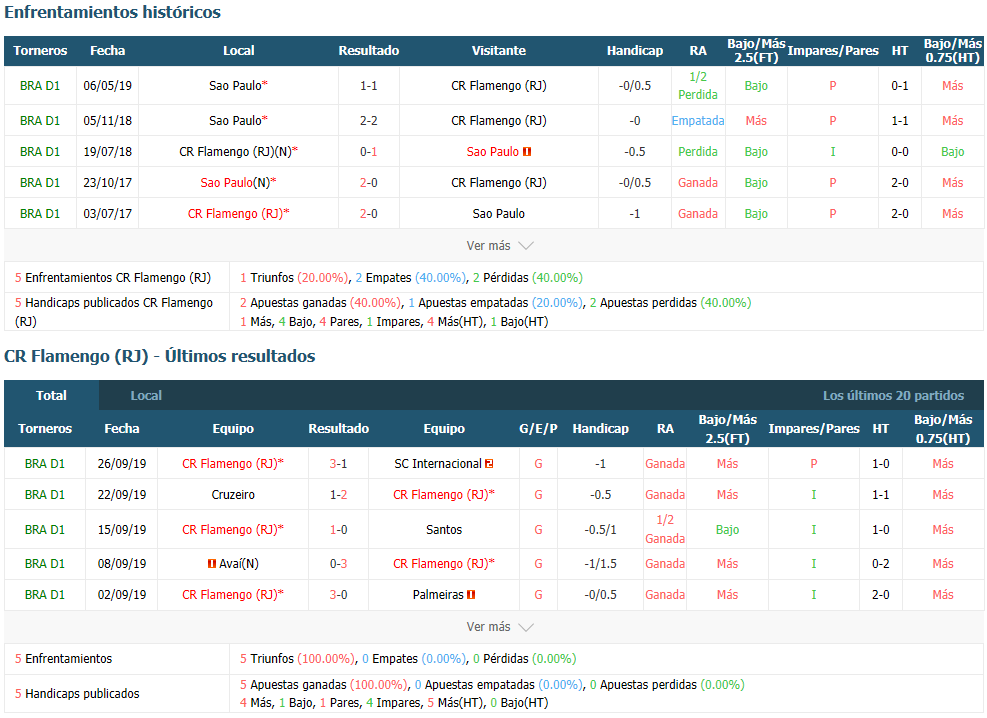Image resolution: width=987 pixels, height=718 pixels.
Task: Click result 1-1 on 06/05/19 match
Action: tap(369, 86)
